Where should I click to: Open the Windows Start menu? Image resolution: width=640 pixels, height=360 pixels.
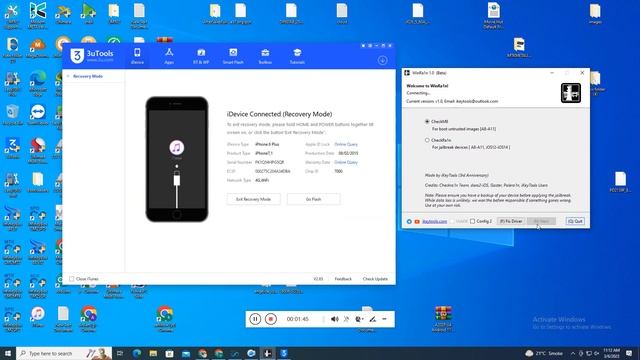point(8,353)
